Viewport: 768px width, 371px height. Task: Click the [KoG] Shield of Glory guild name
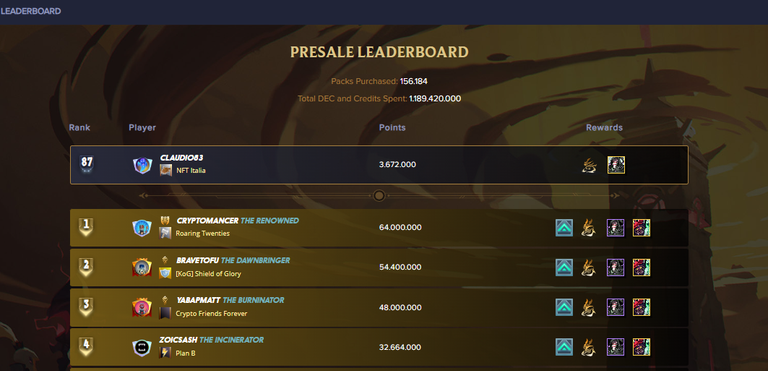click(x=208, y=274)
